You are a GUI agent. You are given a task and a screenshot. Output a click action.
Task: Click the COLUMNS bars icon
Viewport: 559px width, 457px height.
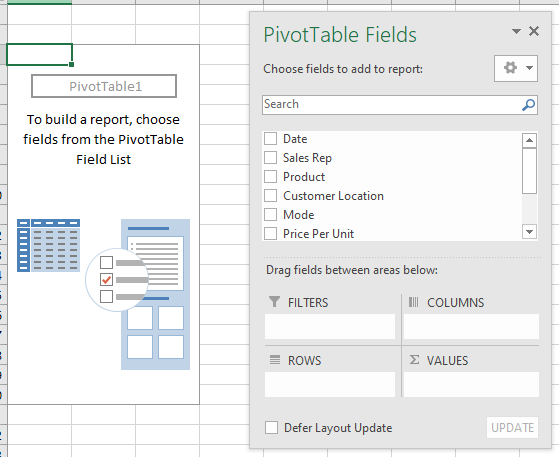tap(414, 302)
